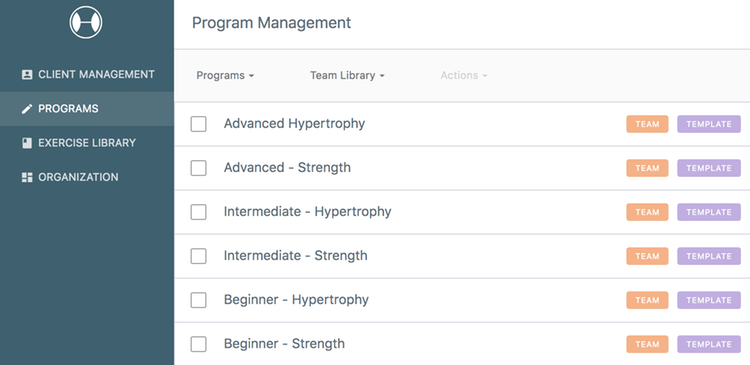The image size is (750, 365).
Task: Click TEAM tag on Intermediate - Strength
Action: [x=647, y=256]
